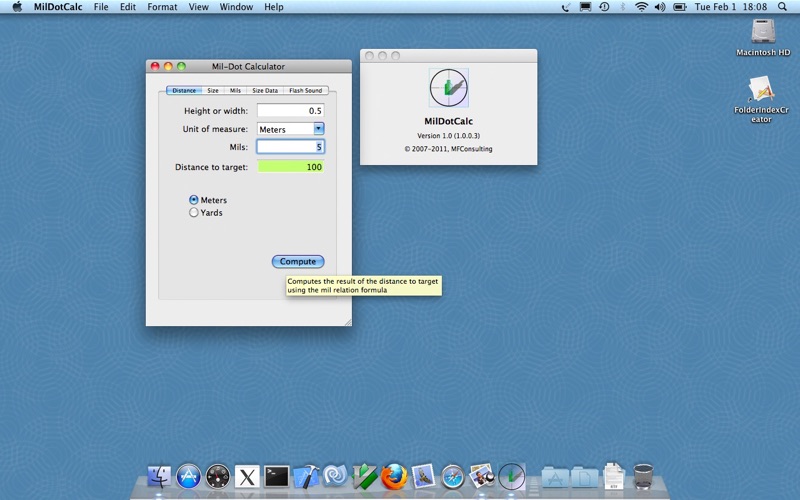Switch to the Distance tab

coord(184,90)
